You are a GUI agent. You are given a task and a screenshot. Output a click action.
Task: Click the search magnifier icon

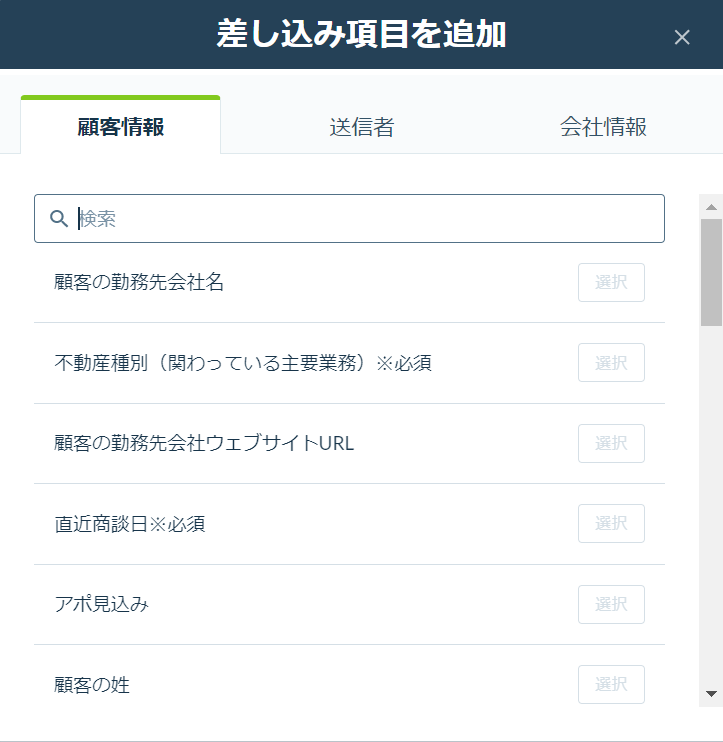click(59, 219)
